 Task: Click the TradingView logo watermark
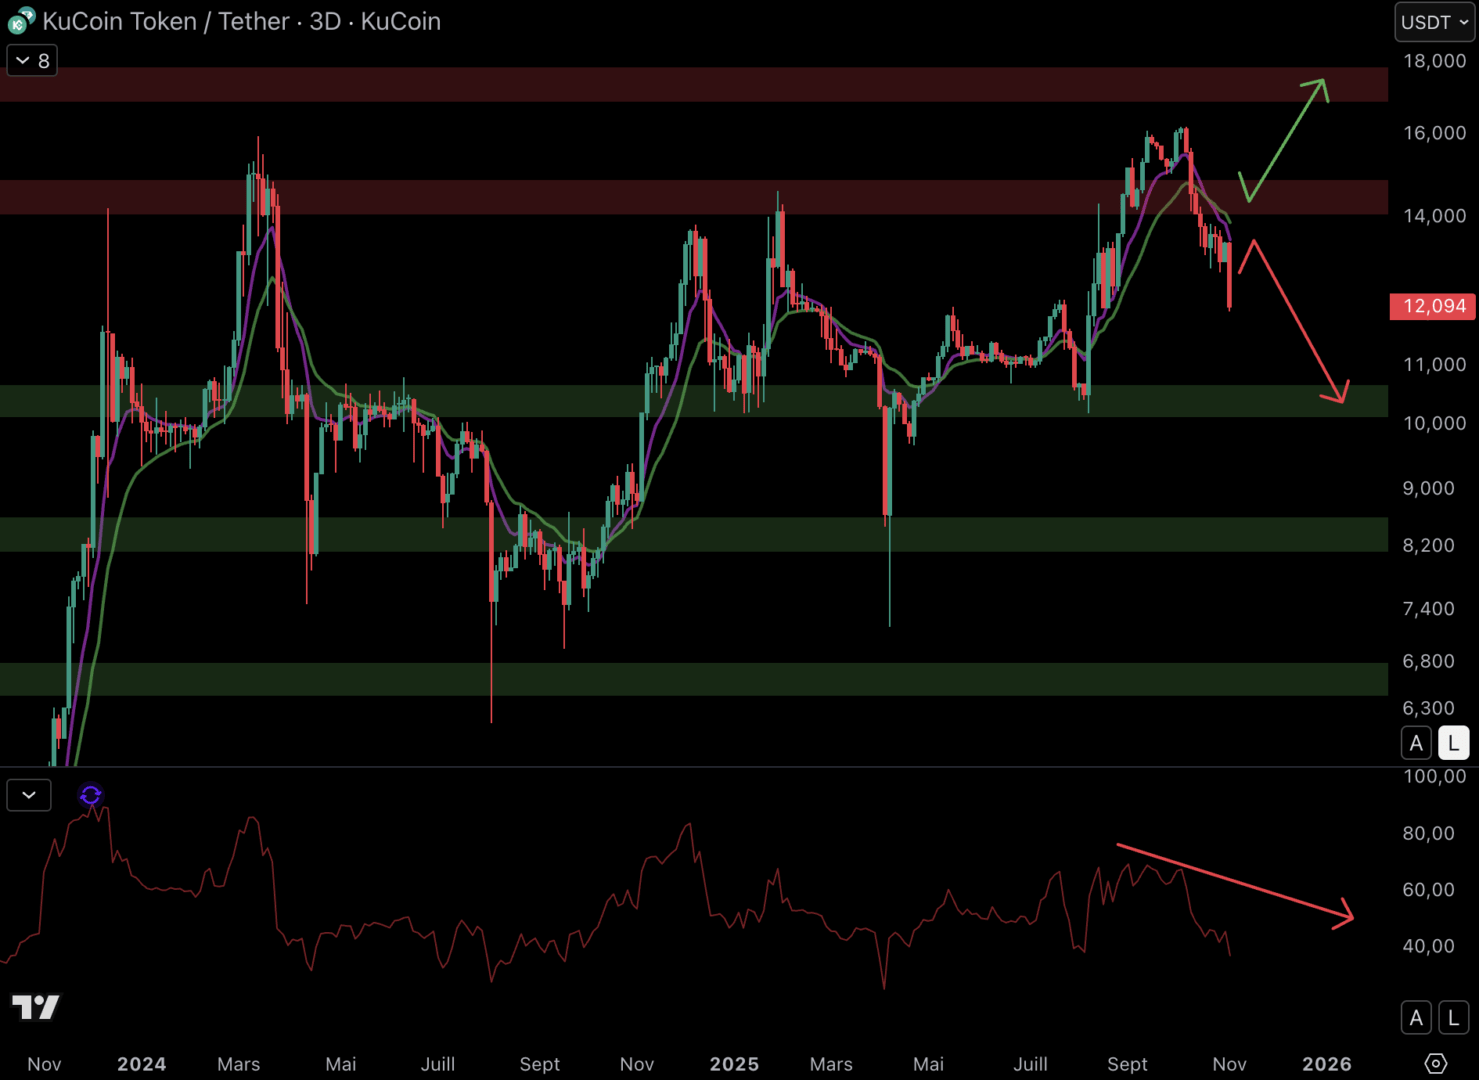36,1006
